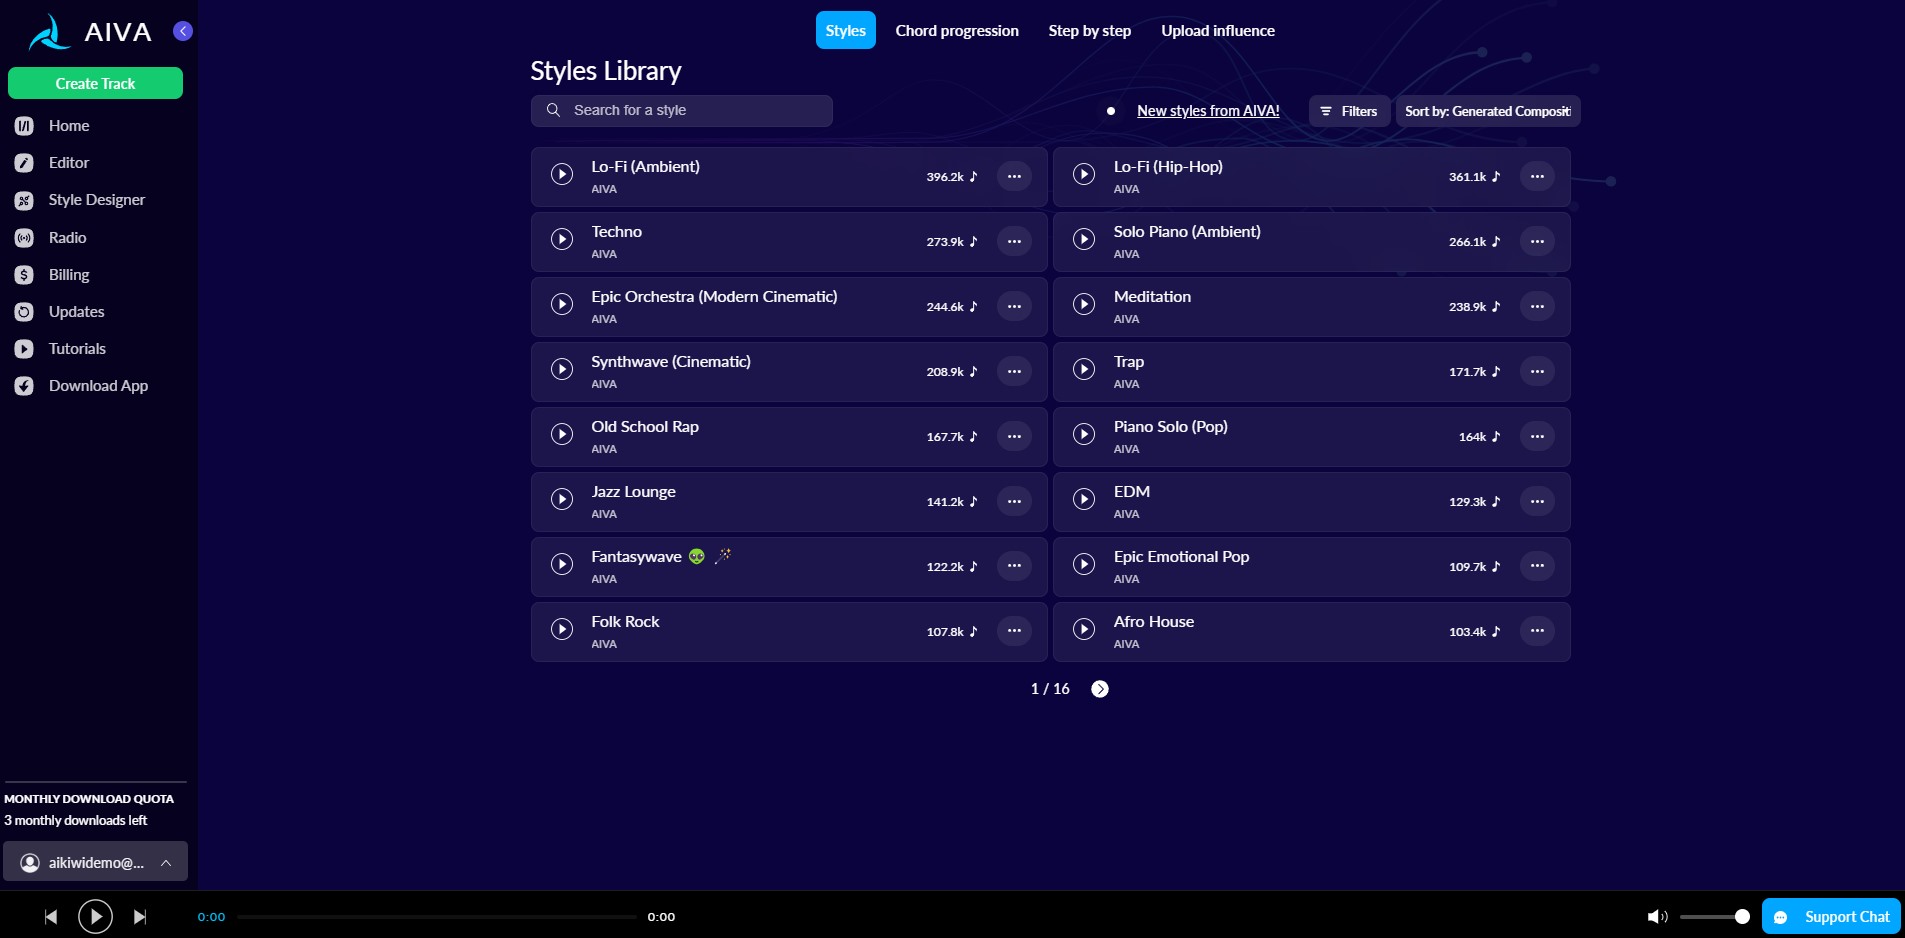The image size is (1905, 938).
Task: Play Epic Orchestra (Modern Cinematic) preview
Action: (x=562, y=304)
